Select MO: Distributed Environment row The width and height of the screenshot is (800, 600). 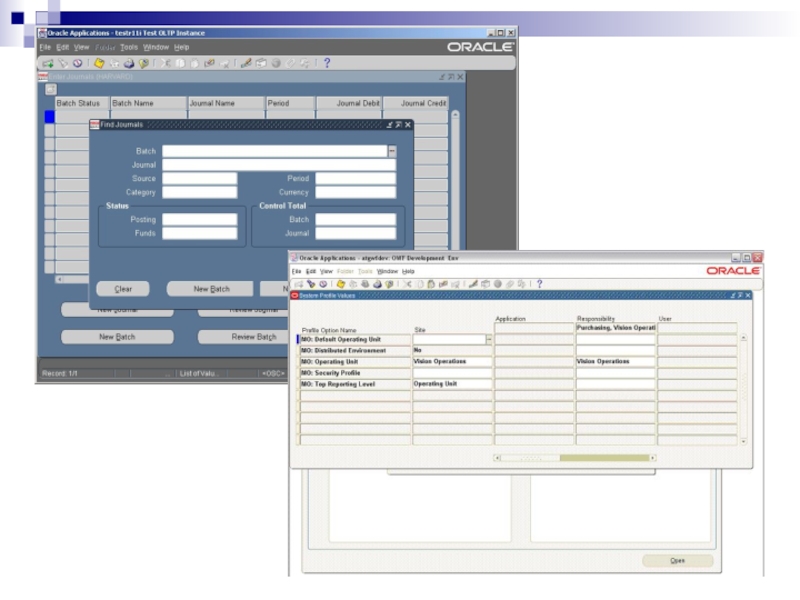coord(355,351)
